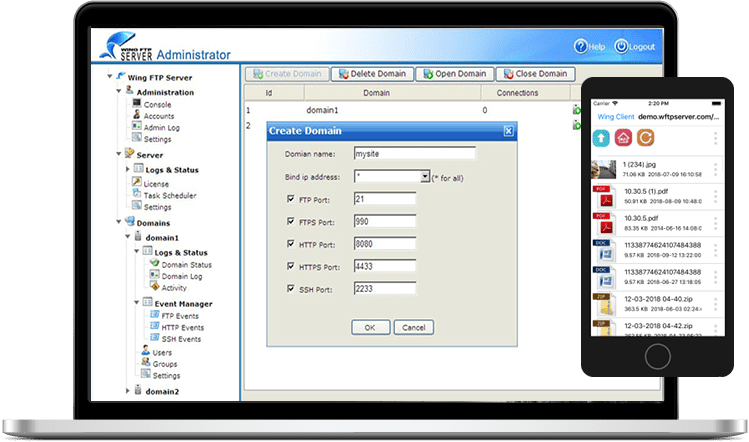Viewport: 749px width, 442px height.
Task: Open SSH Events in Event Manager
Action: [181, 339]
